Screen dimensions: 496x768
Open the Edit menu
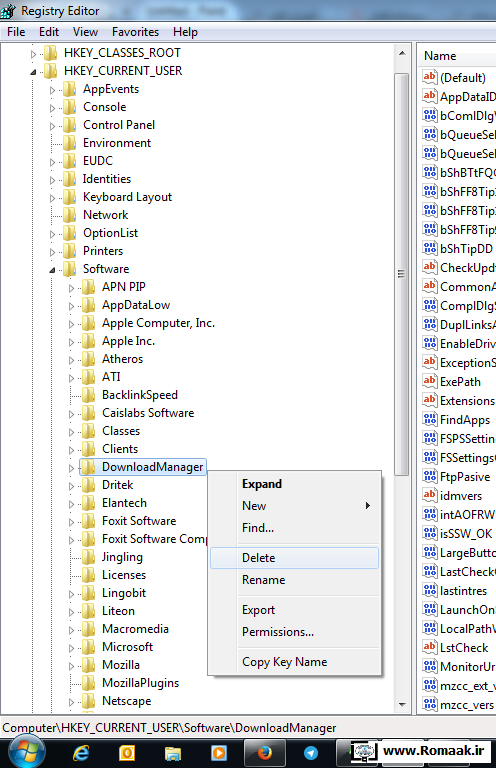pyautogui.click(x=48, y=32)
